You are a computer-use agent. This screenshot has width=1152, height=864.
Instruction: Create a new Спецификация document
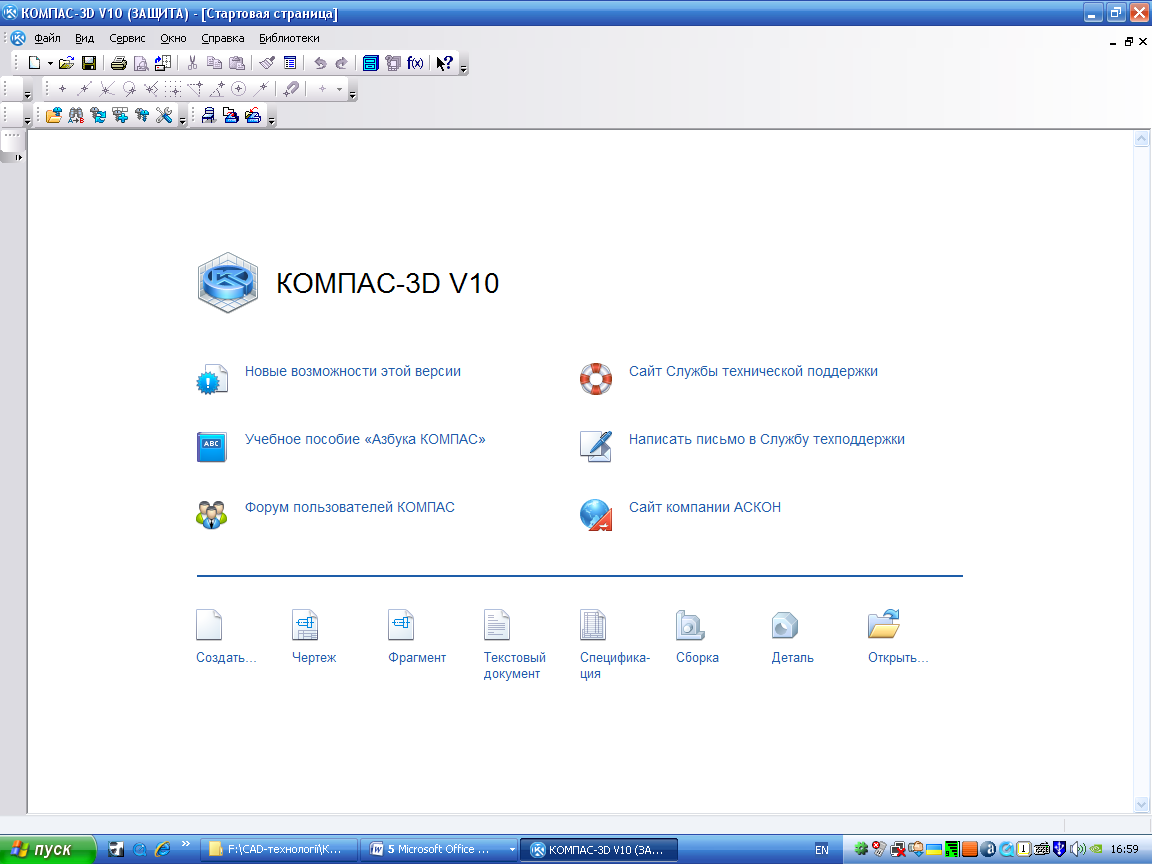coord(593,625)
